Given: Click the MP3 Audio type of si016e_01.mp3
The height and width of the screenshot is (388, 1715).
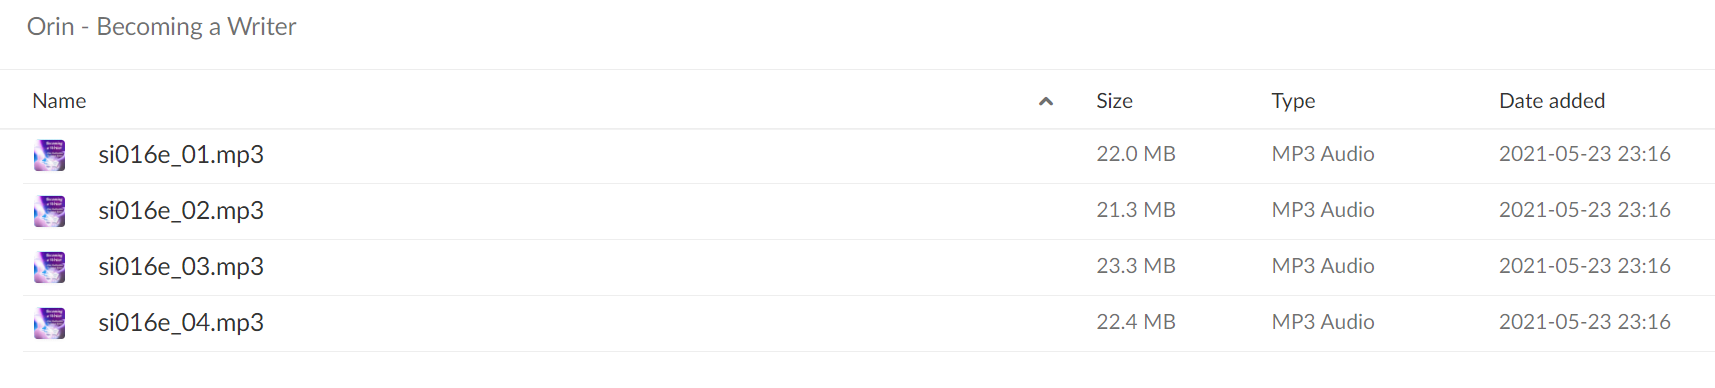Looking at the screenshot, I should (1323, 154).
